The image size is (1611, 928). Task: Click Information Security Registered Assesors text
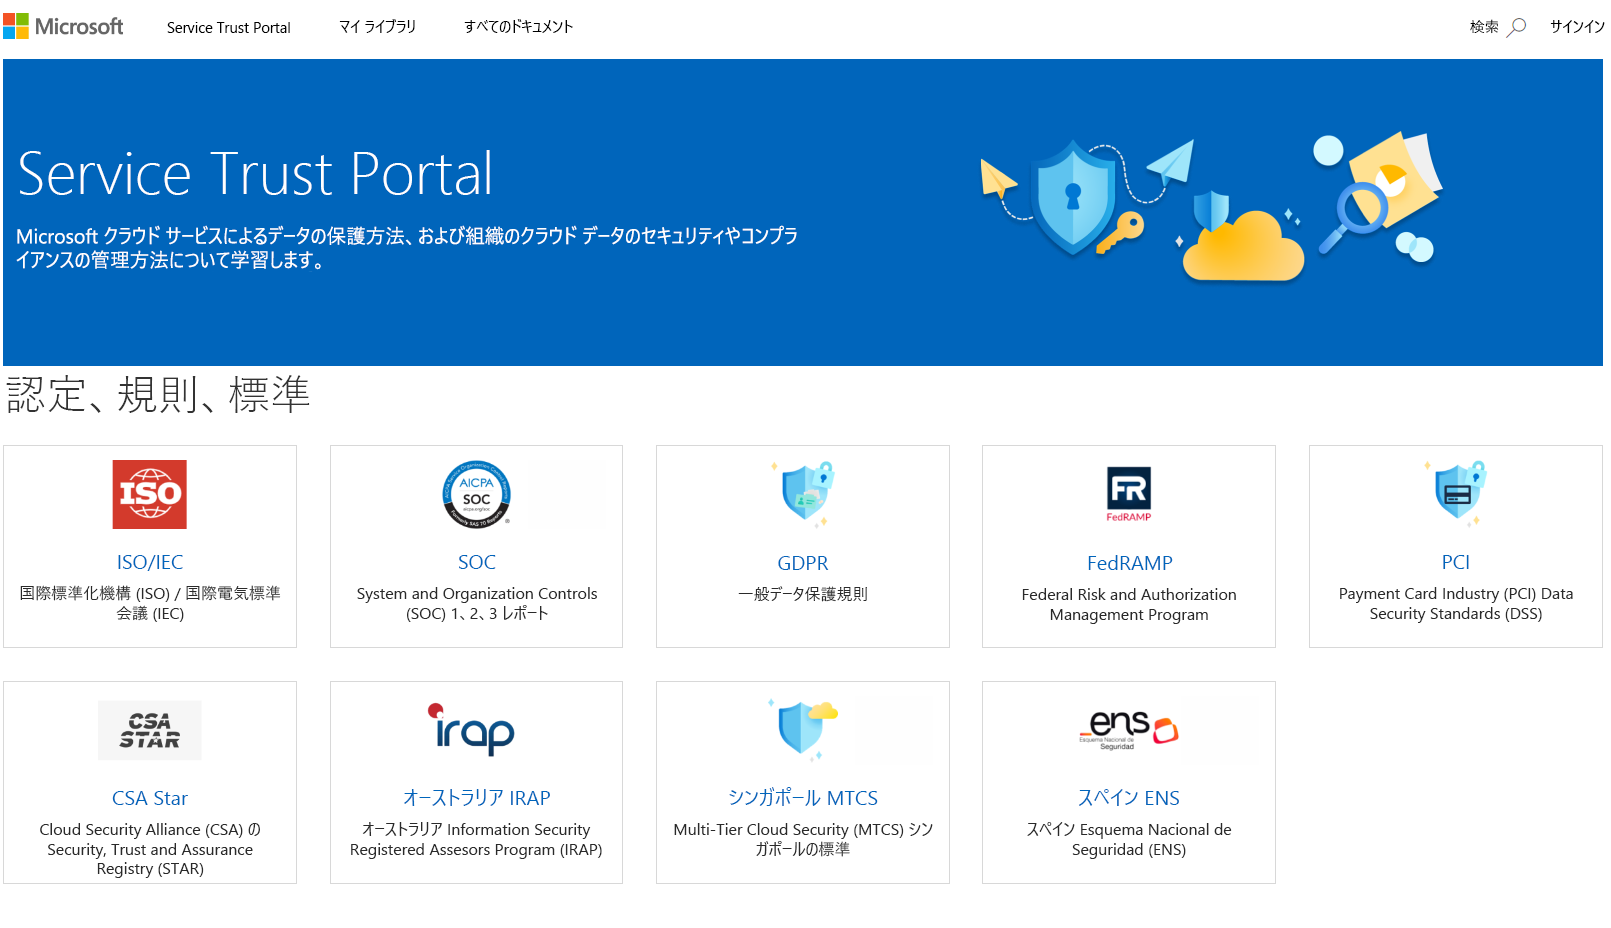pyautogui.click(x=477, y=839)
